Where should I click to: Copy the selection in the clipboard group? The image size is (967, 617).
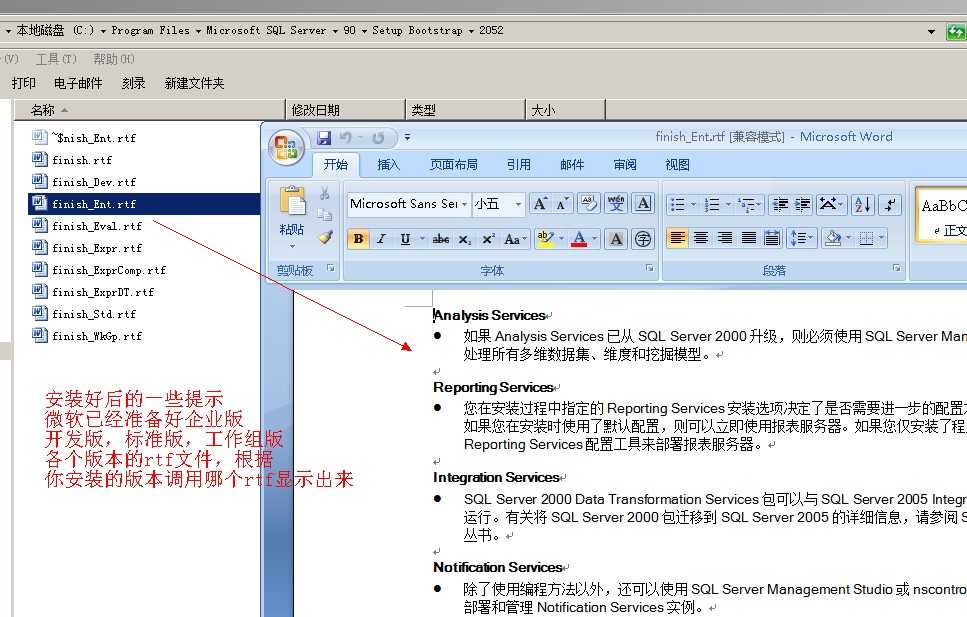(x=325, y=215)
